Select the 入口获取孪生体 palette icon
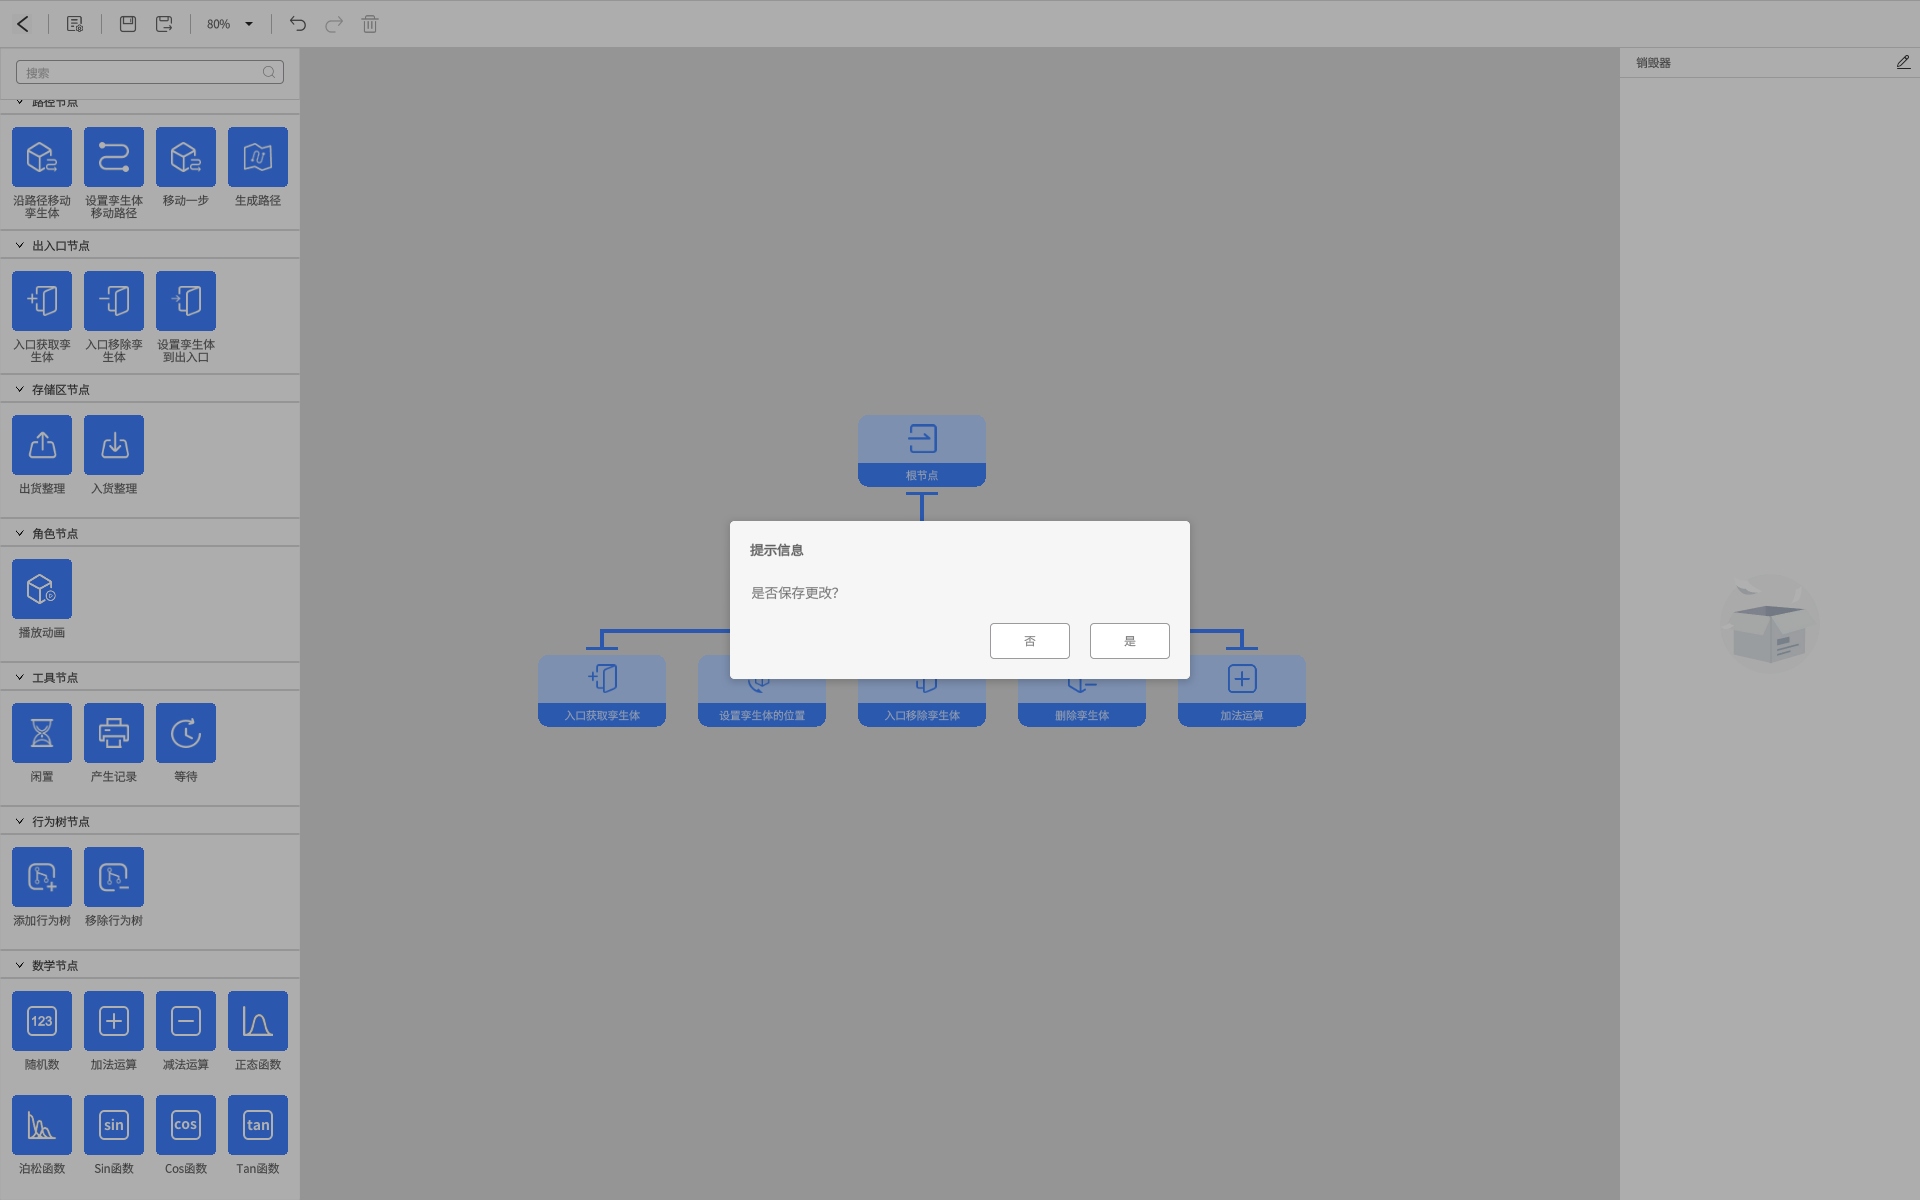The width and height of the screenshot is (1920, 1200). pyautogui.click(x=42, y=301)
